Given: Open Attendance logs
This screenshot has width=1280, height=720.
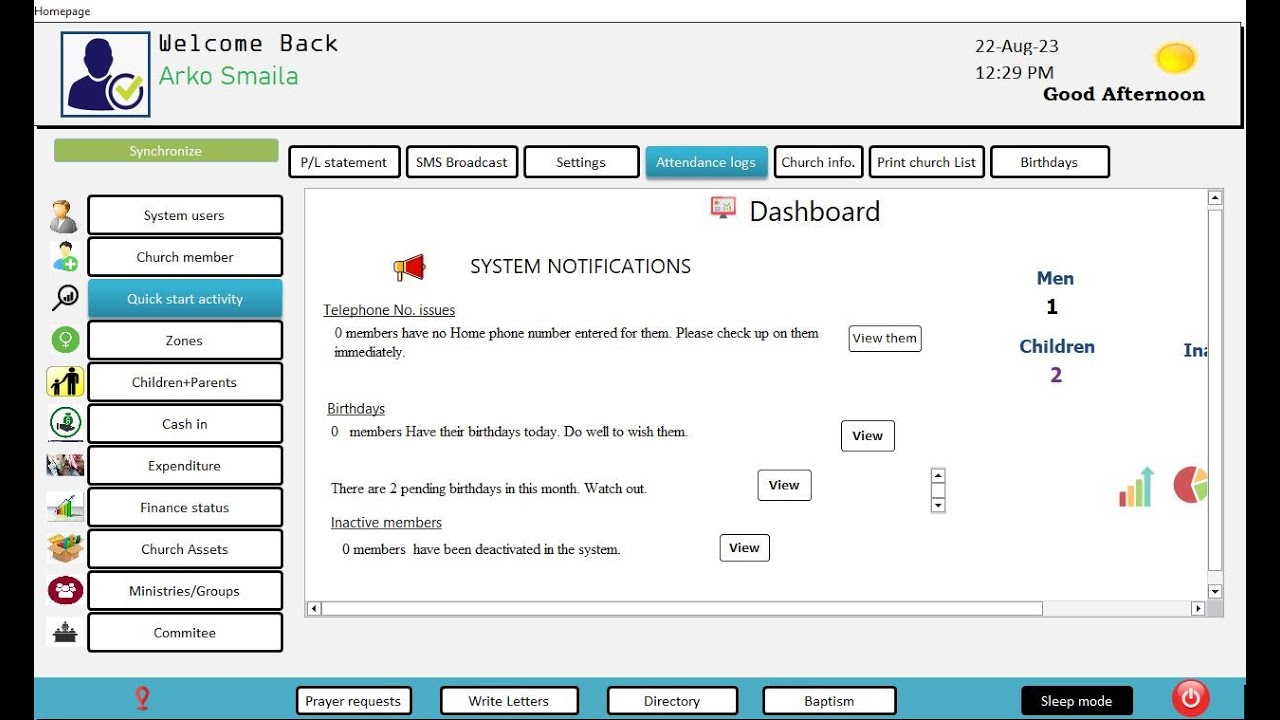Looking at the screenshot, I should [x=706, y=162].
